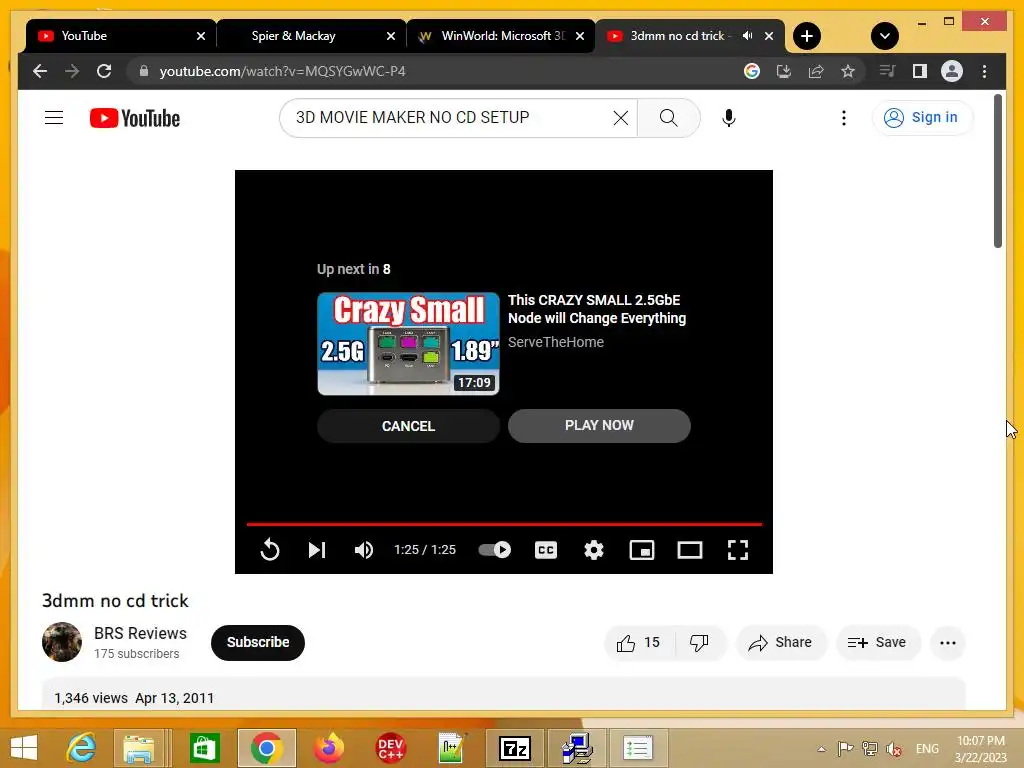Open the BRS Reviews channel name link
The width and height of the screenshot is (1024, 768).
pyautogui.click(x=140, y=633)
